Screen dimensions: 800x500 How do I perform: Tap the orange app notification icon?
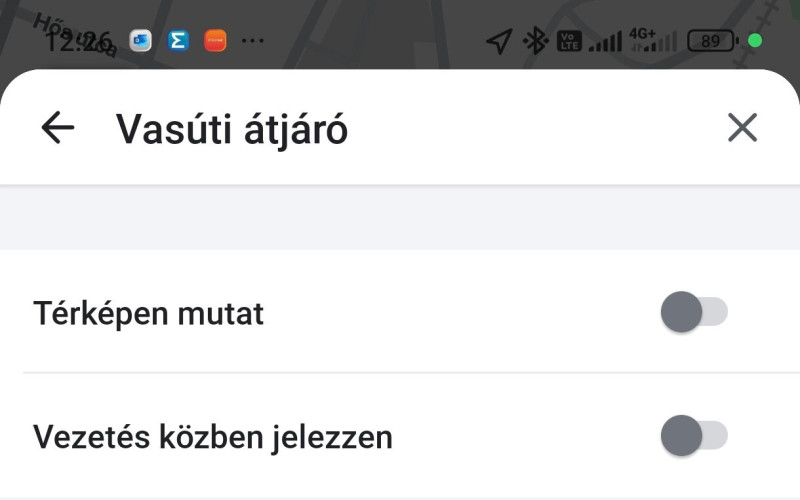pyautogui.click(x=215, y=41)
